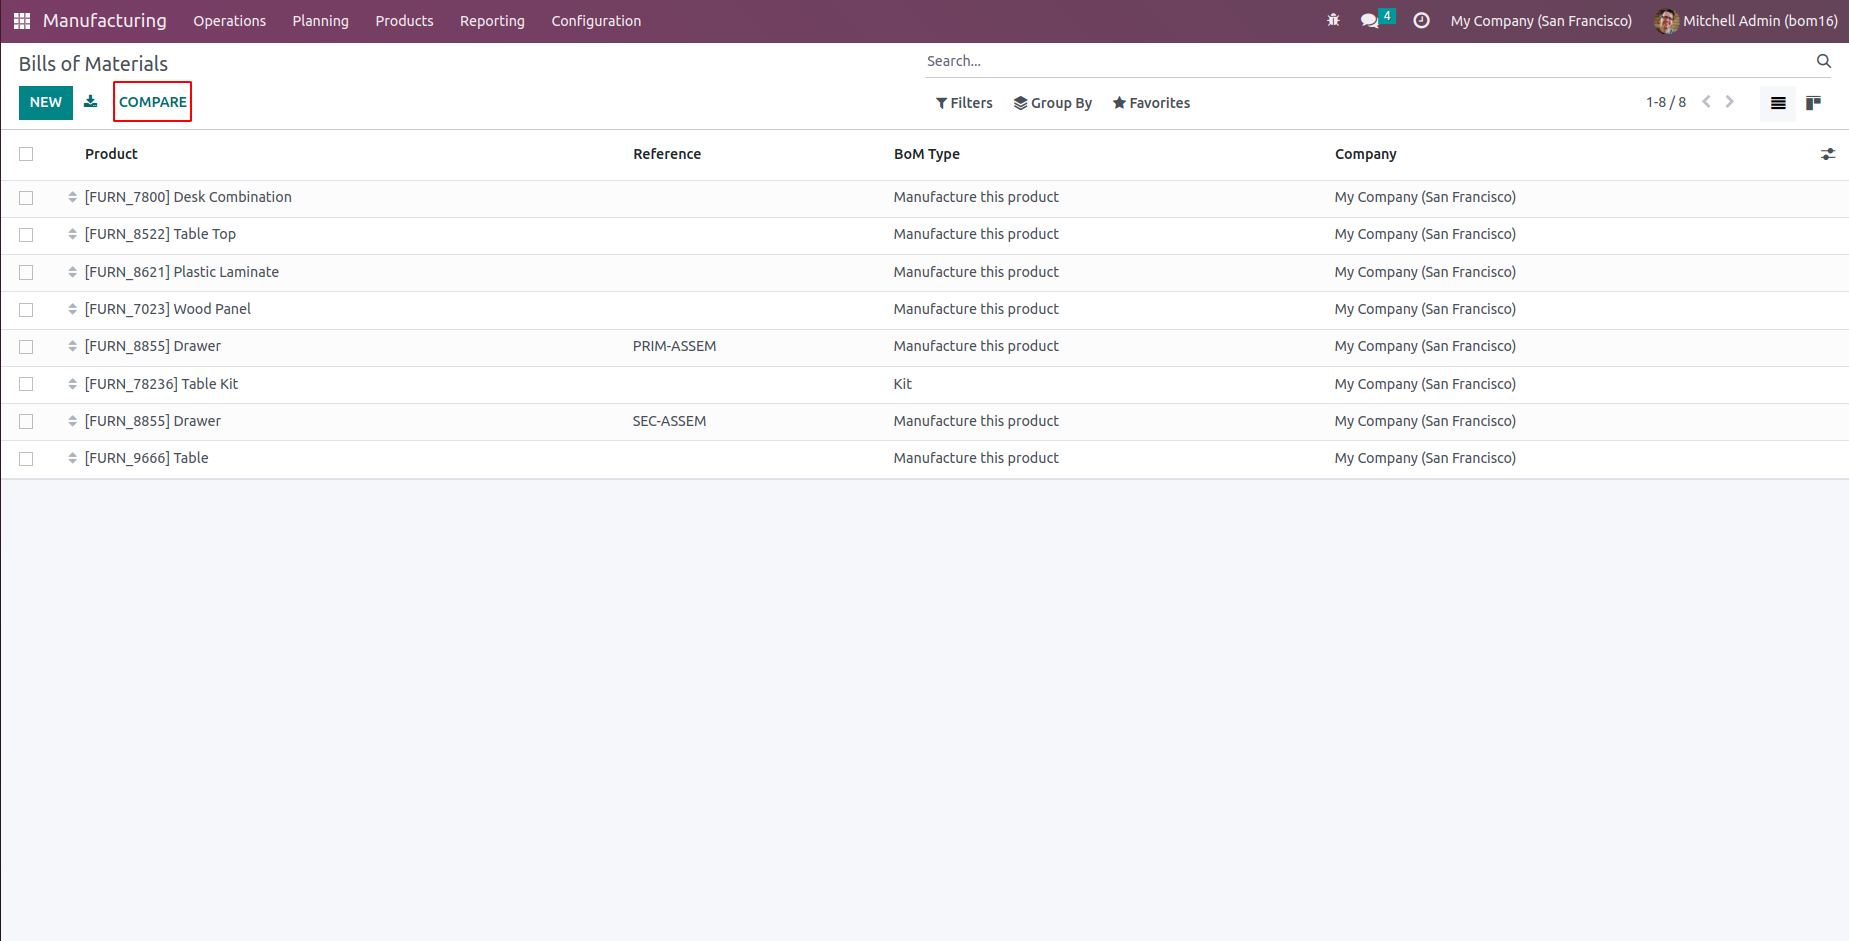Click the download import records icon
The height and width of the screenshot is (941, 1849).
[90, 102]
